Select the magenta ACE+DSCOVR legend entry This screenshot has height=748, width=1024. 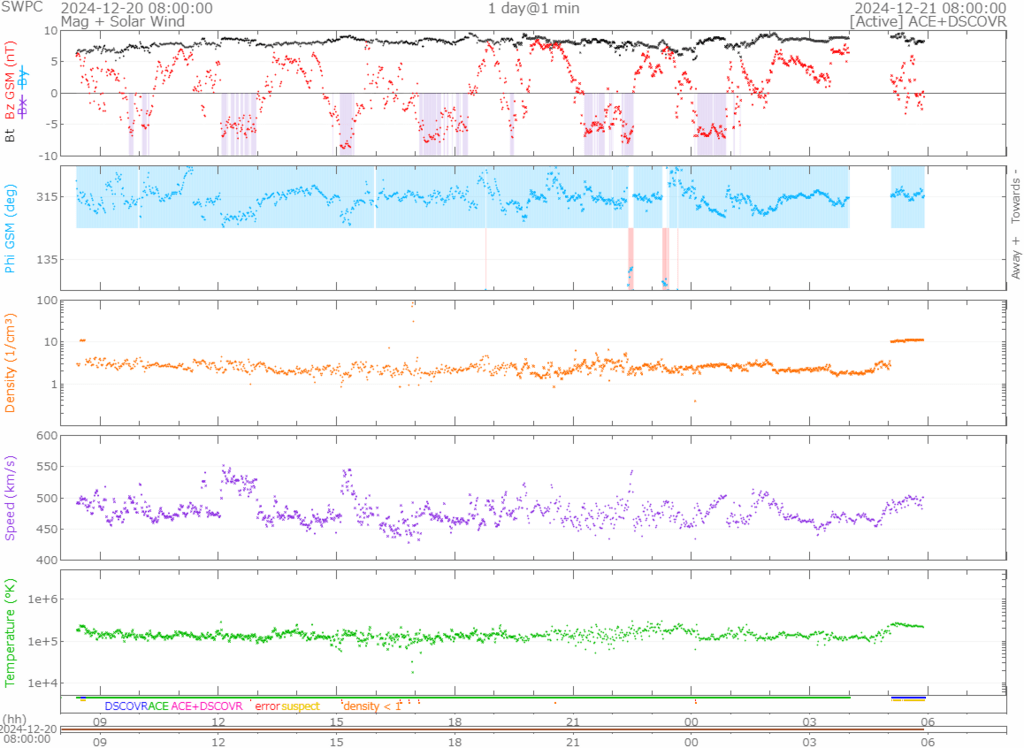tap(207, 707)
